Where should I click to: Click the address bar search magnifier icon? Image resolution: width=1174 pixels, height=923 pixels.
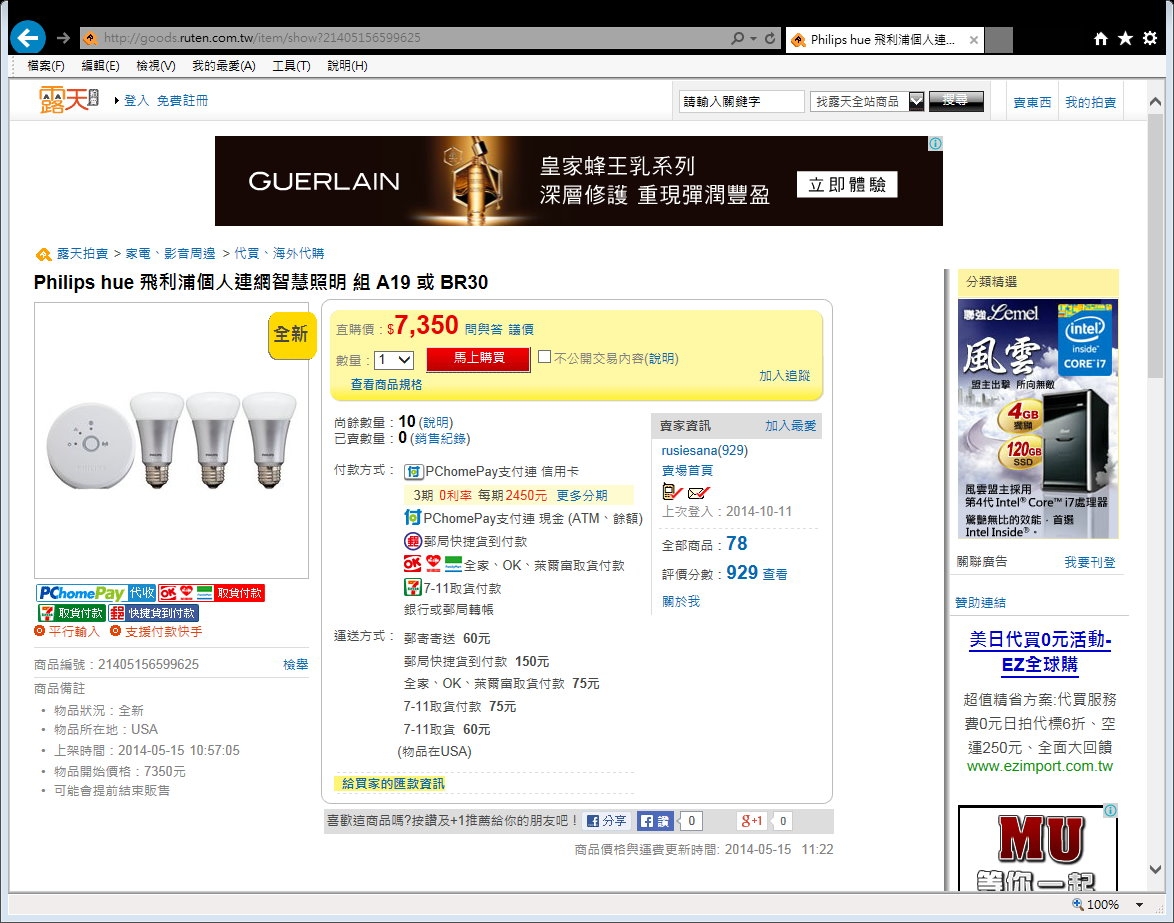coord(737,37)
